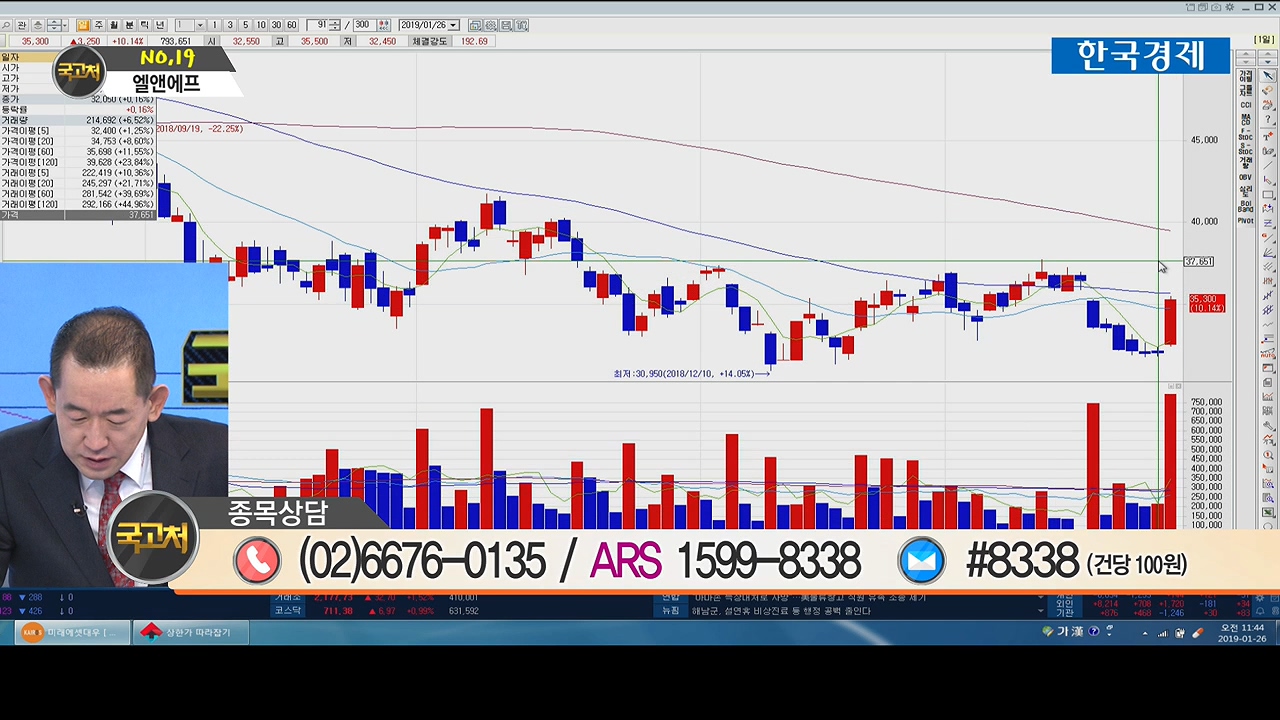Toggle the daily (일) period button
This screenshot has width=1280, height=720.
[x=83, y=25]
